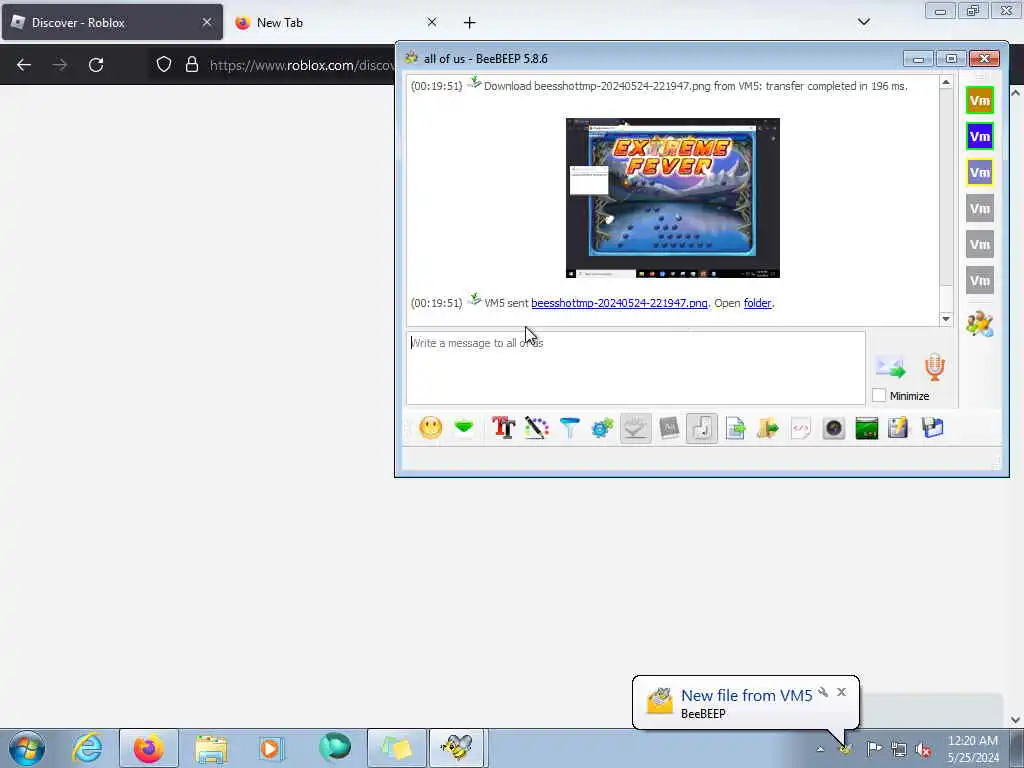The width and height of the screenshot is (1024, 768).
Task: Click the site security padlock icon
Action: tap(191, 65)
